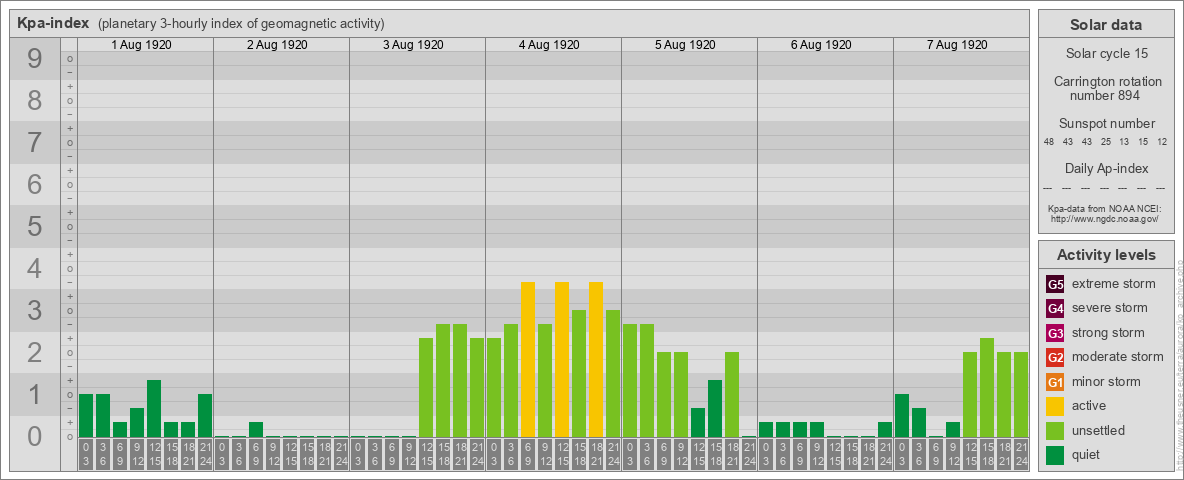This screenshot has width=1184, height=480.
Task: Click the 21-24 bar on 4 Aug
Action: (x=613, y=373)
